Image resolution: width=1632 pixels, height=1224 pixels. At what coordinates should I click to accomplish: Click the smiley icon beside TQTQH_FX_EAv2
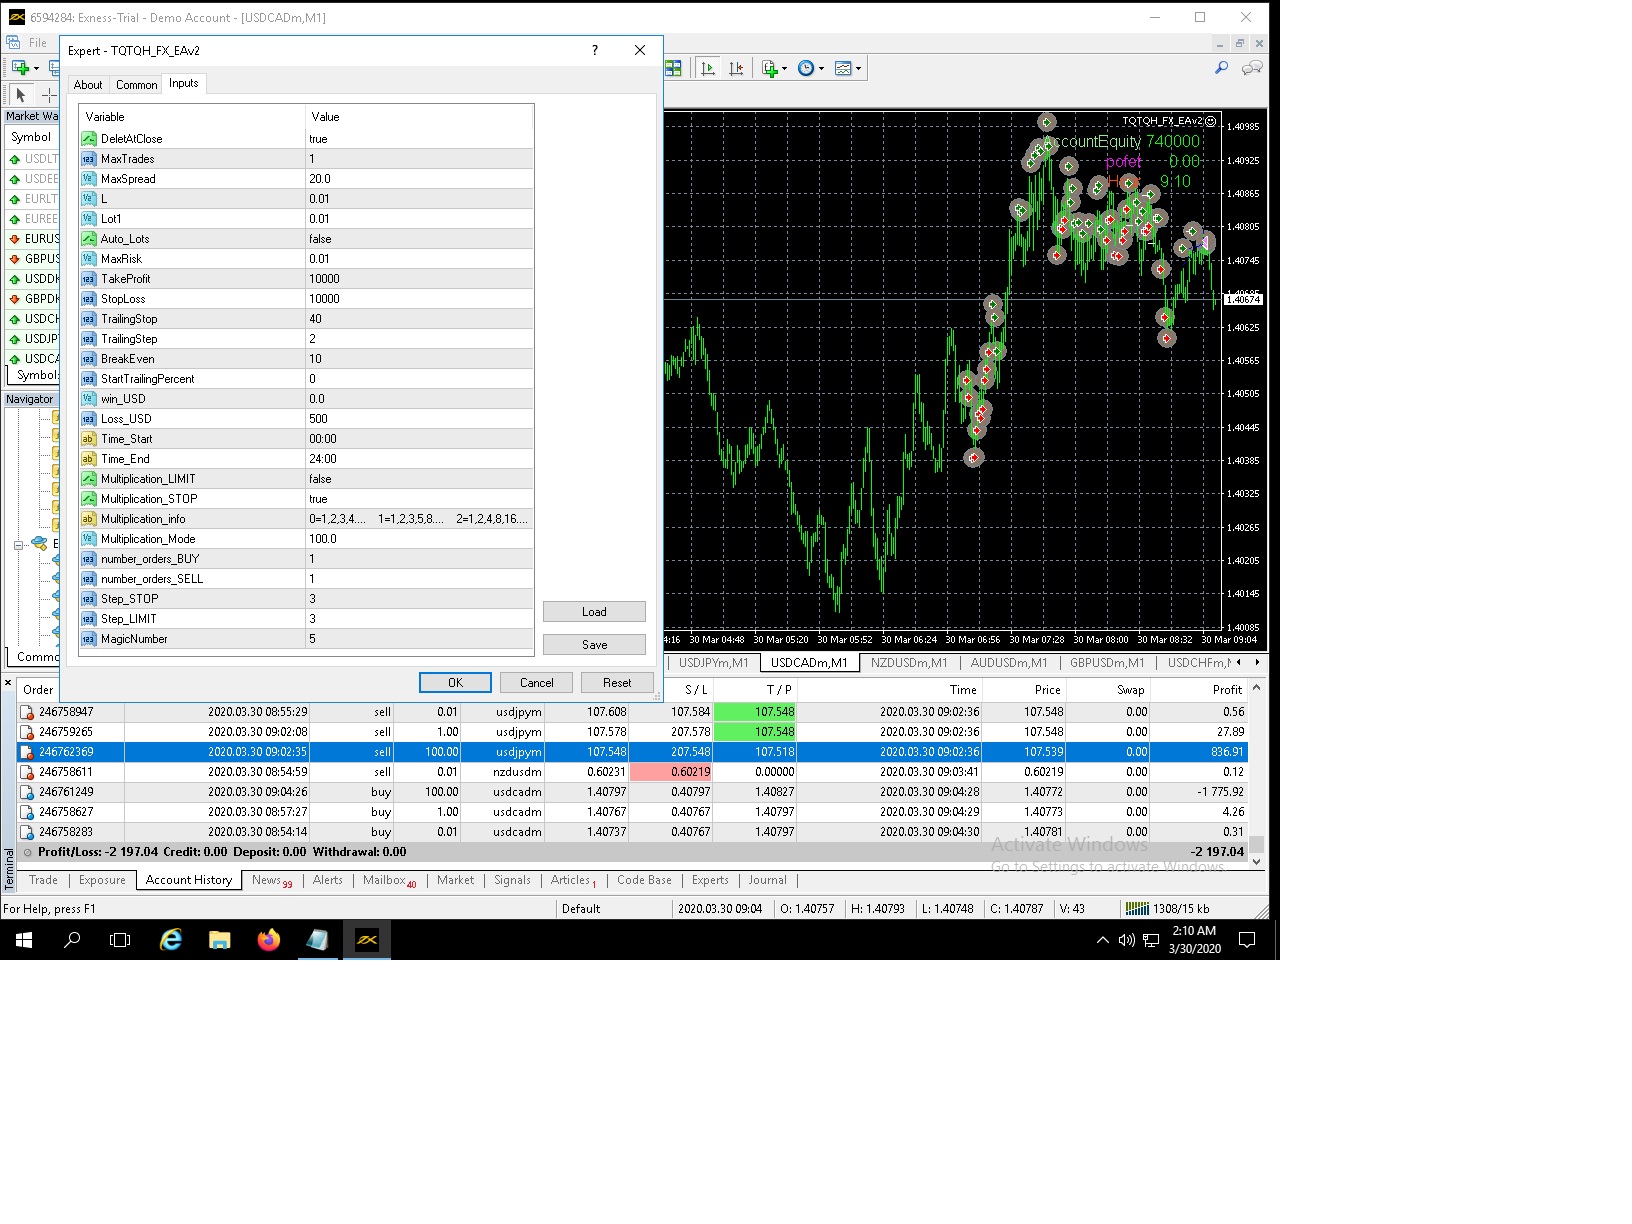point(1210,121)
